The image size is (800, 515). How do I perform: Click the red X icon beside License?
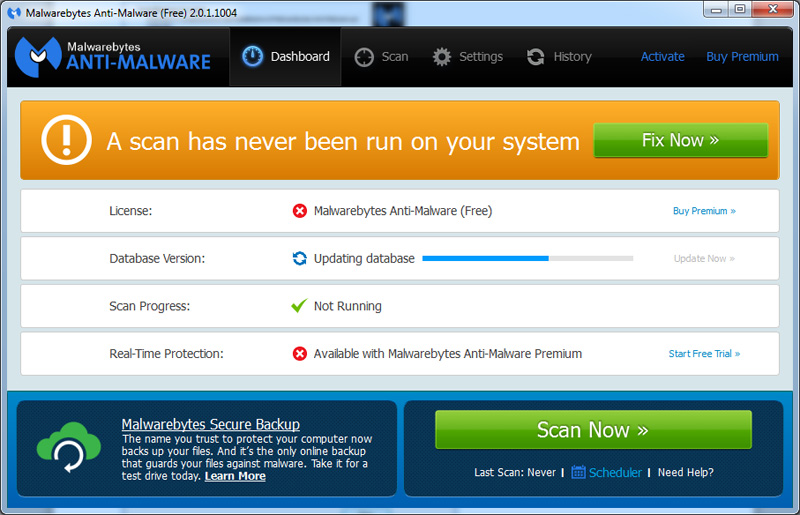click(x=299, y=211)
